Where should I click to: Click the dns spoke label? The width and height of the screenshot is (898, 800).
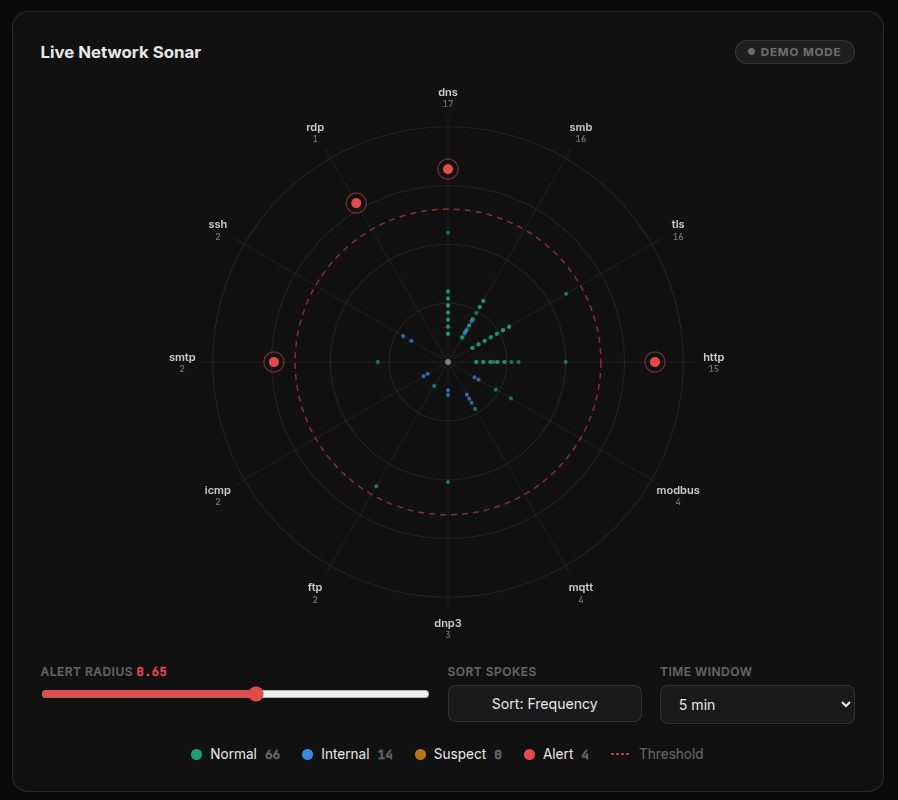coord(448,92)
